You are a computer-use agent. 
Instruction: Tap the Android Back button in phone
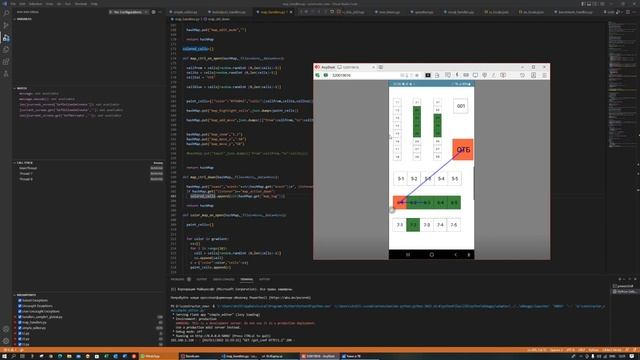456,255
